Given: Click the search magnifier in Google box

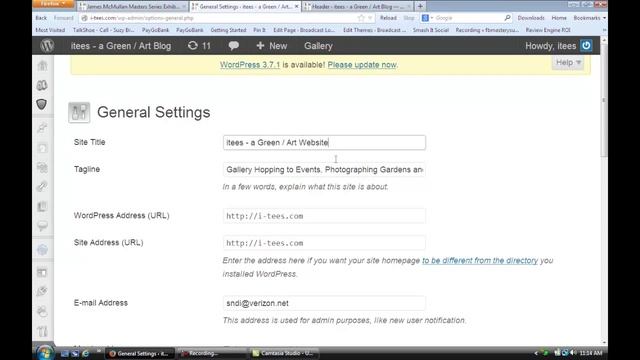Looking at the screenshot, I should click(507, 18).
